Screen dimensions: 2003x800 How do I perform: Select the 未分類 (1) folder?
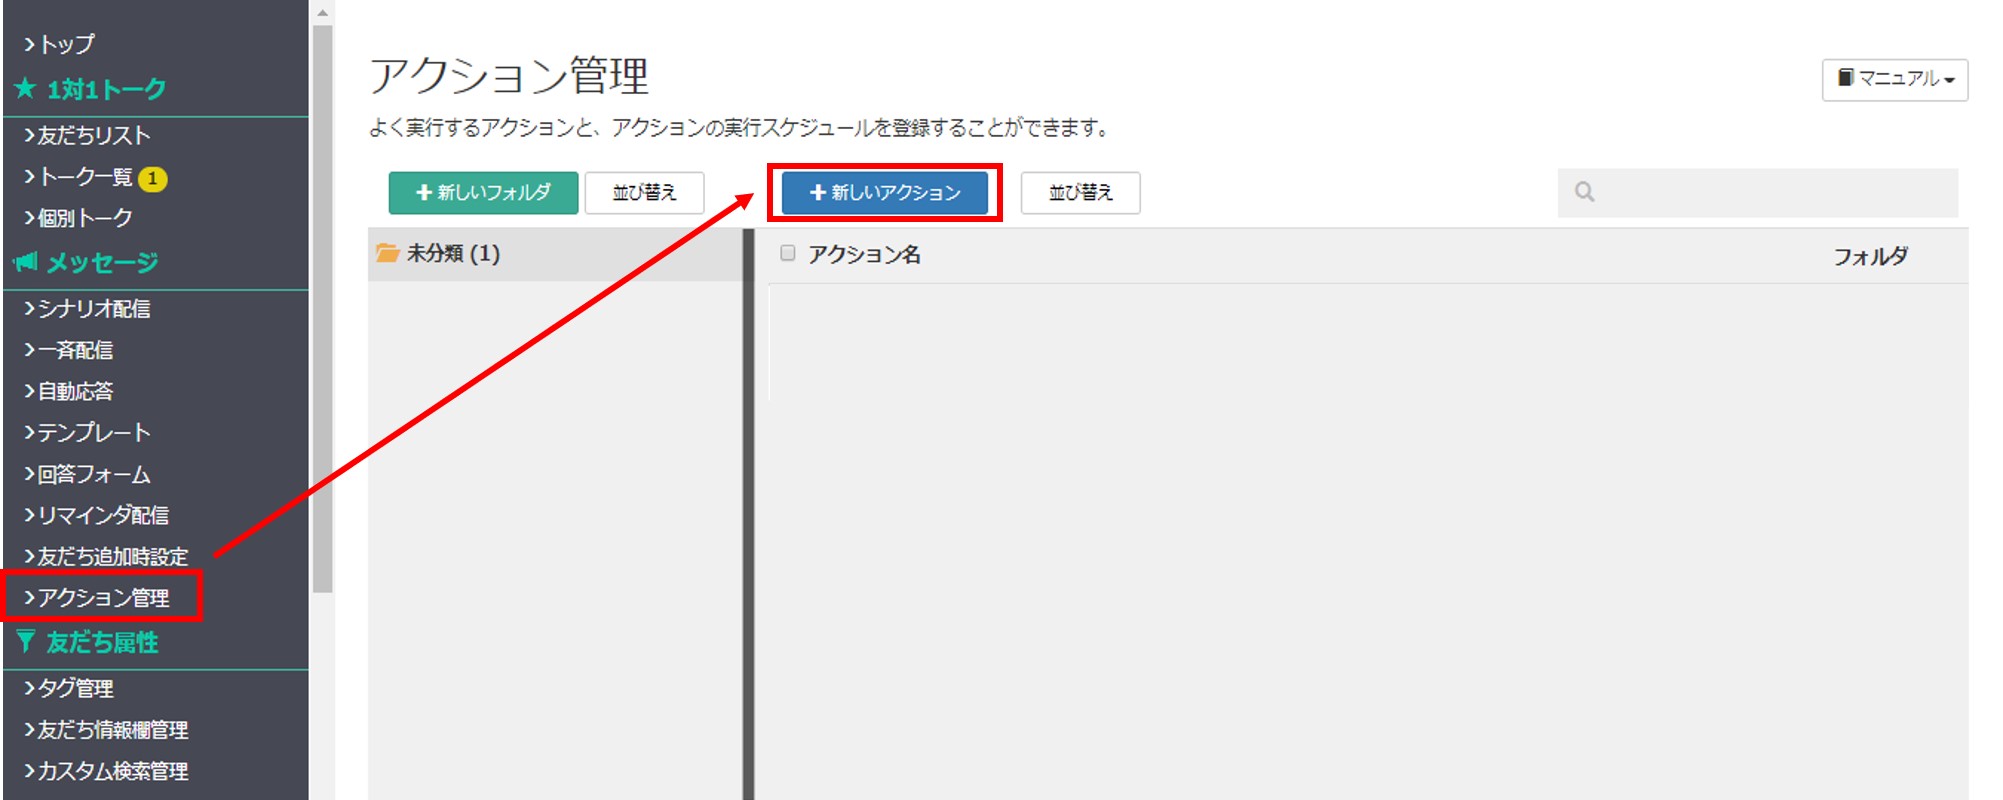(x=555, y=254)
